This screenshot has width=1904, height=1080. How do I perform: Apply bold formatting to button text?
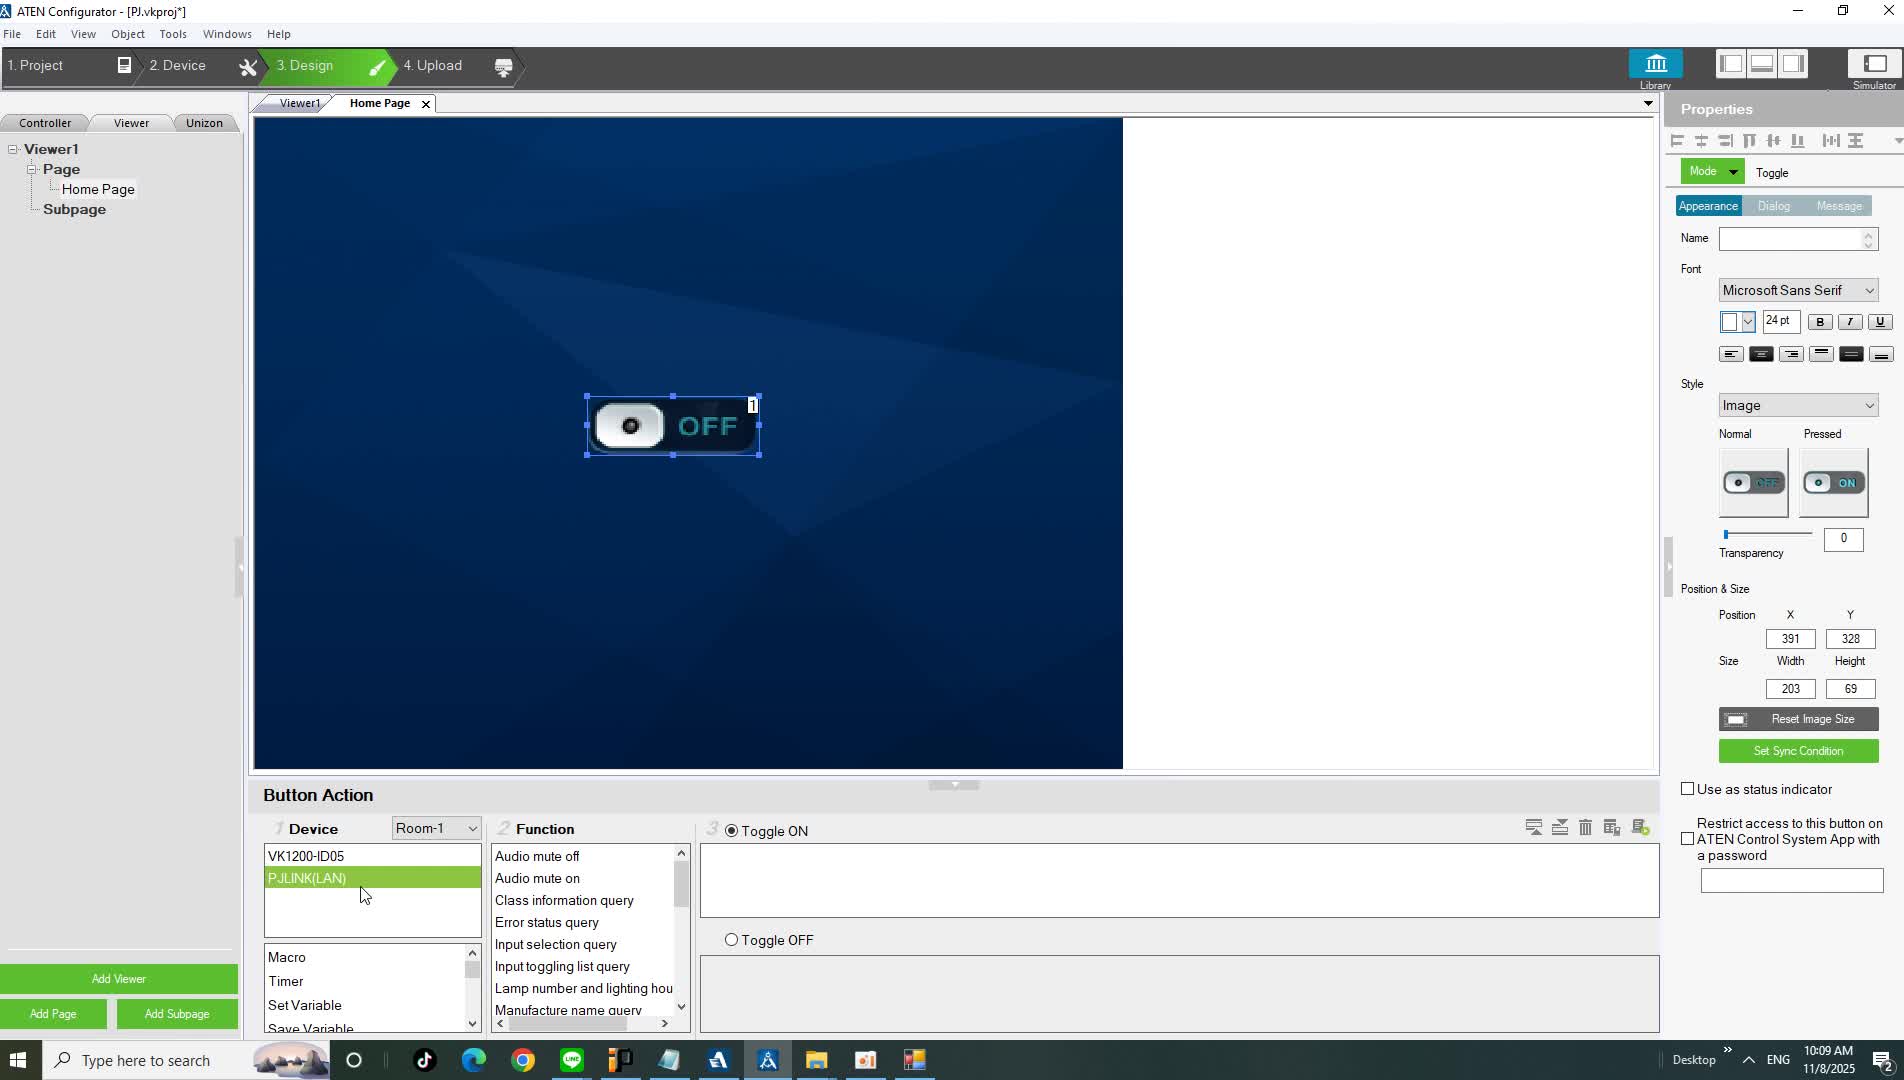[x=1820, y=322]
